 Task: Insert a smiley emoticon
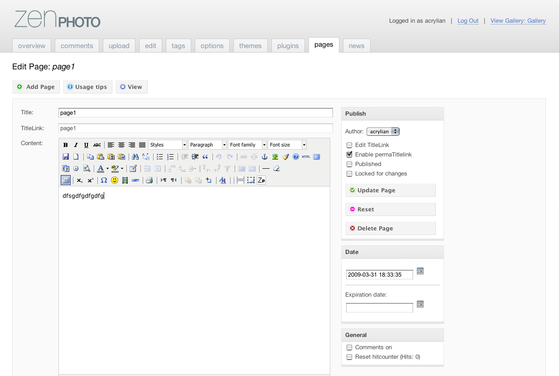click(x=114, y=180)
